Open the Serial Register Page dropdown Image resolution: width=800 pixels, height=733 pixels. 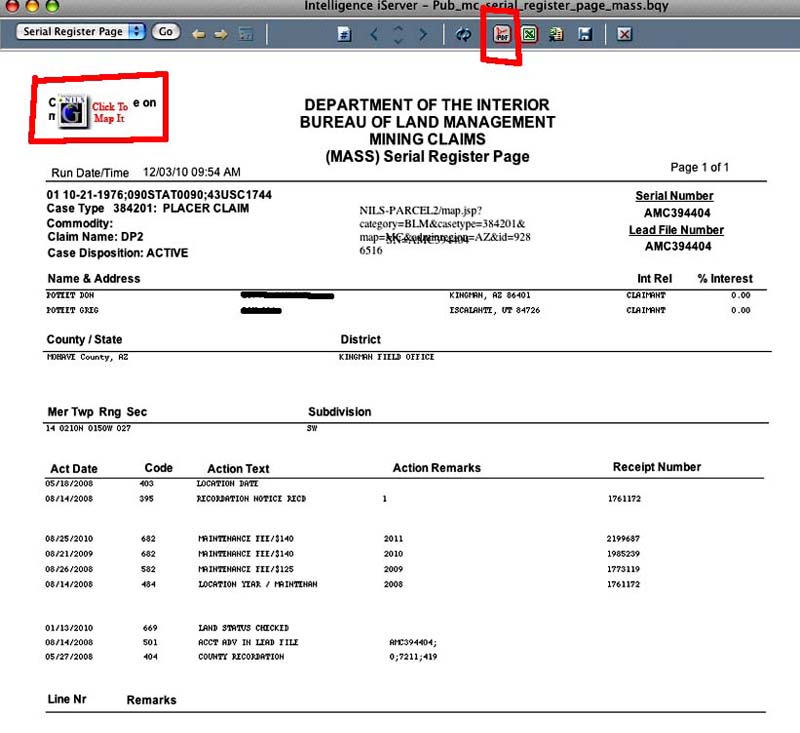81,32
